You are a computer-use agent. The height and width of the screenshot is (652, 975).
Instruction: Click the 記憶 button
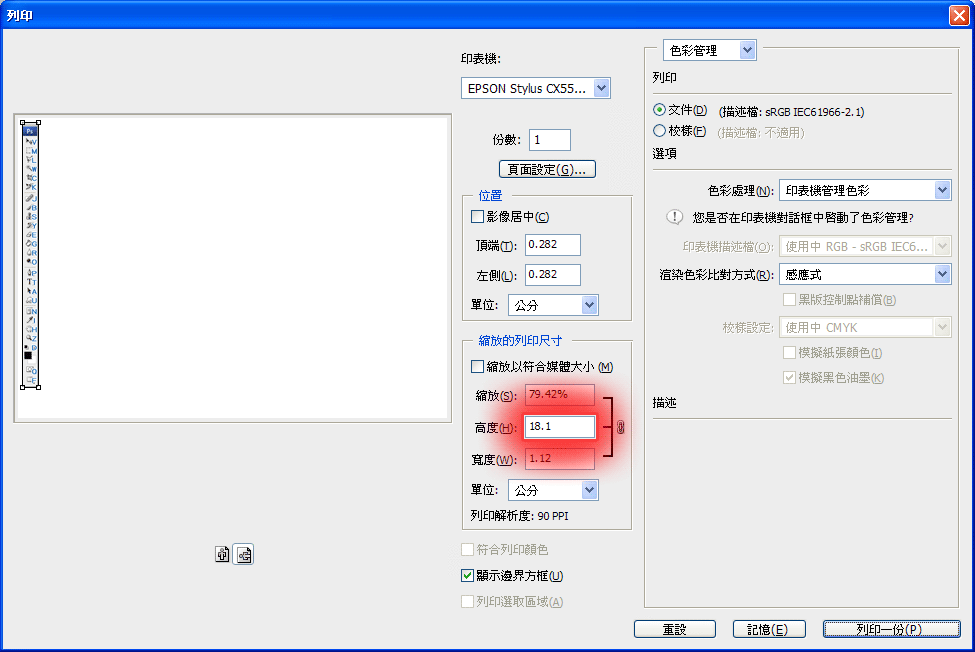[x=769, y=629]
